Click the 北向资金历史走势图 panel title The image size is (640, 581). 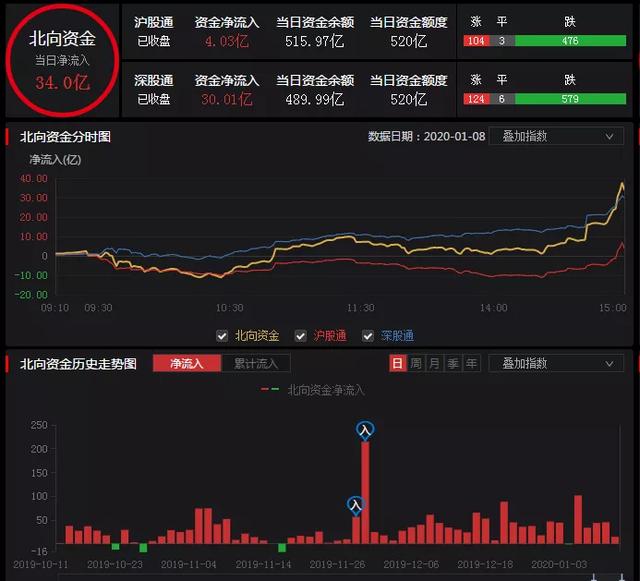78,363
